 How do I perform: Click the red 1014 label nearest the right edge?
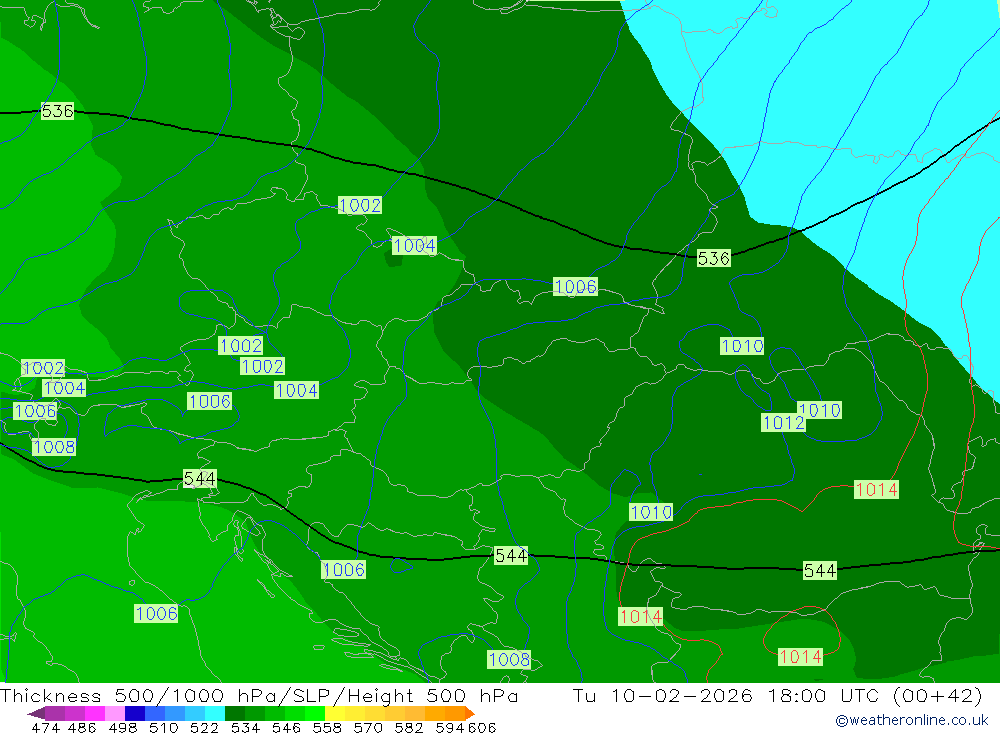[x=876, y=489]
